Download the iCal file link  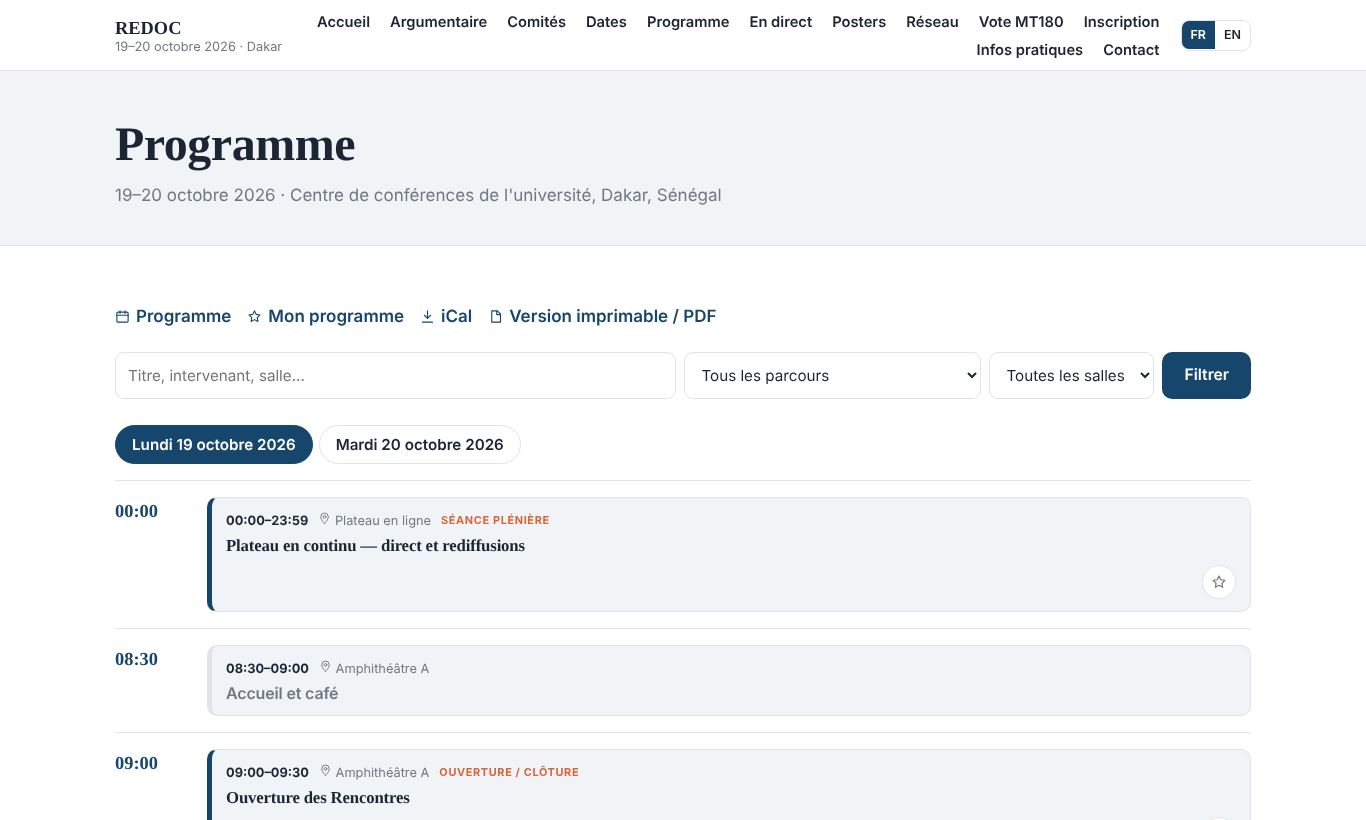click(x=446, y=317)
